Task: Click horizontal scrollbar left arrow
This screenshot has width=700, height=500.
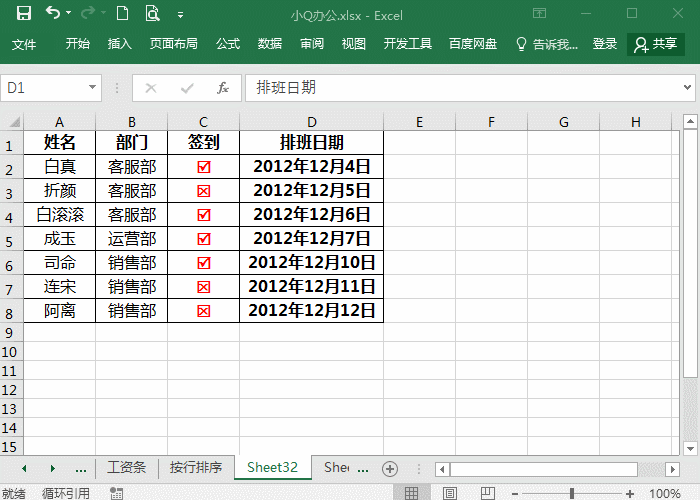Action: point(442,469)
